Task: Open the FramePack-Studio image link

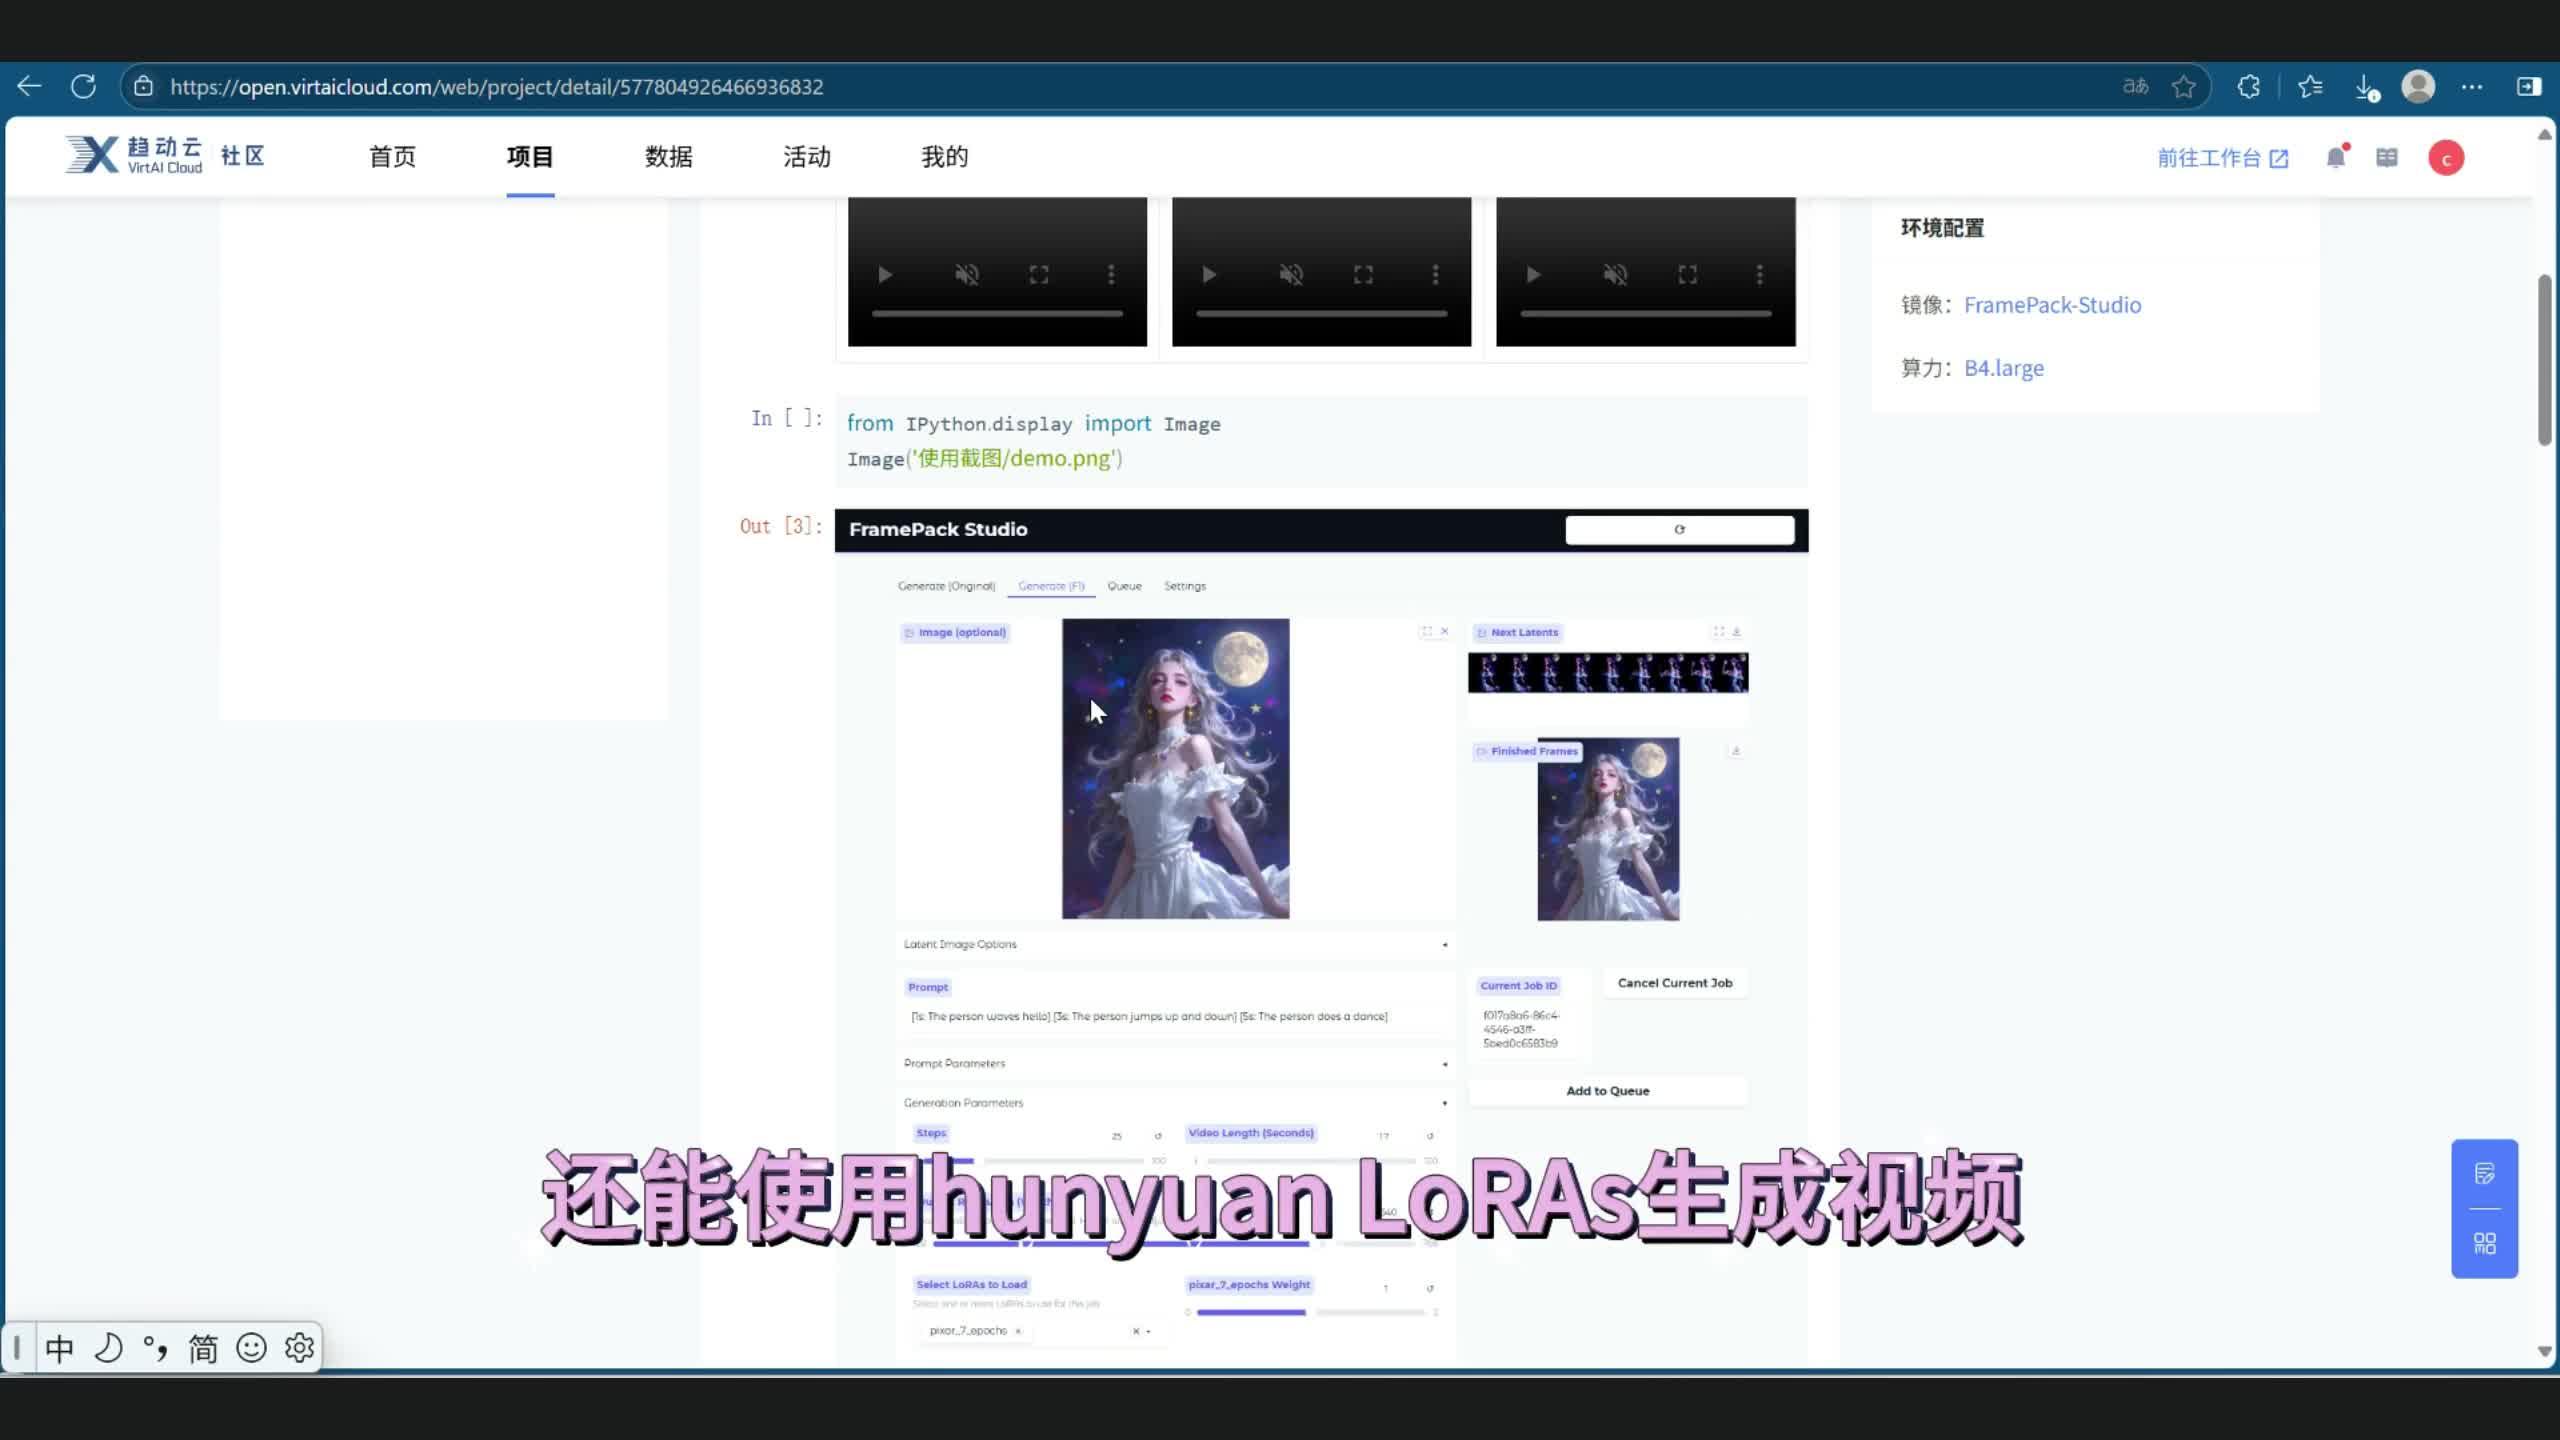Action: click(x=2051, y=304)
